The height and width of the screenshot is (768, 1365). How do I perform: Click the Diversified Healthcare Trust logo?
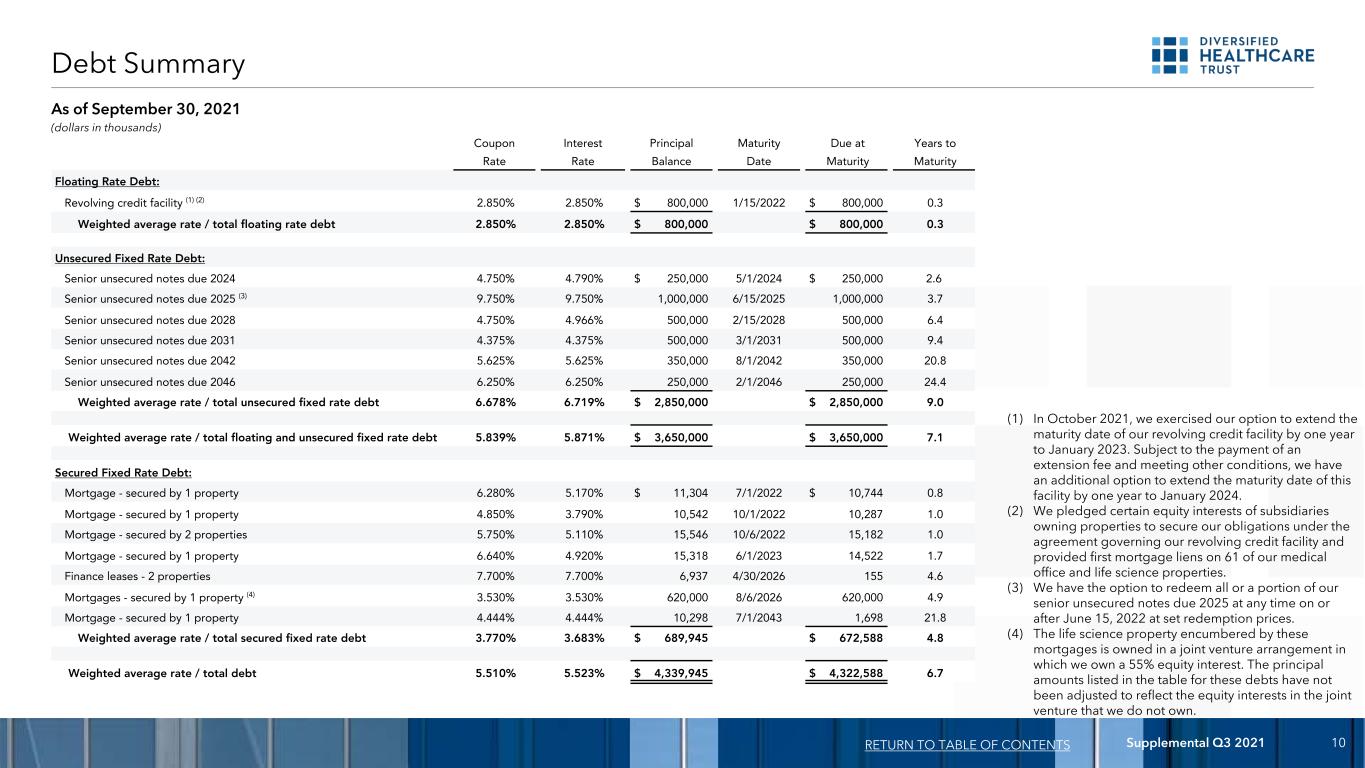pyautogui.click(x=1233, y=55)
